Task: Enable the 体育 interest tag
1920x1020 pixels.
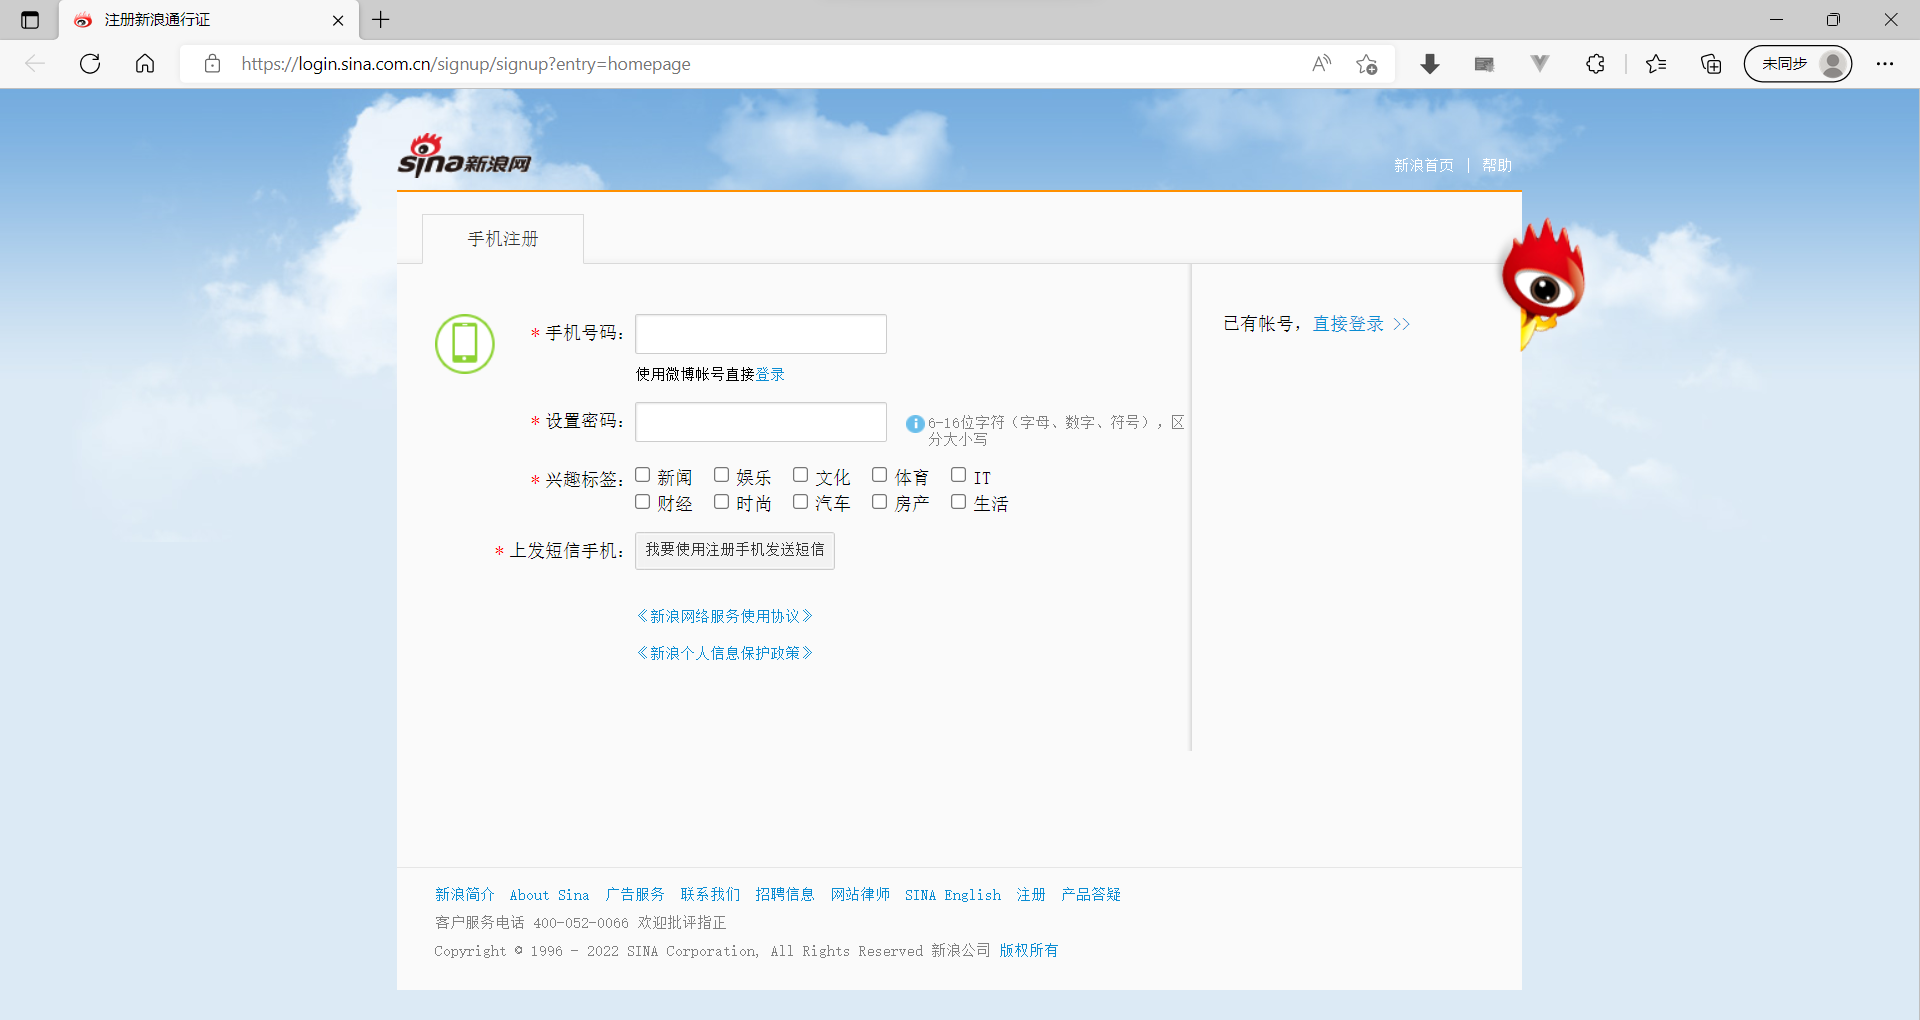Action: point(880,474)
